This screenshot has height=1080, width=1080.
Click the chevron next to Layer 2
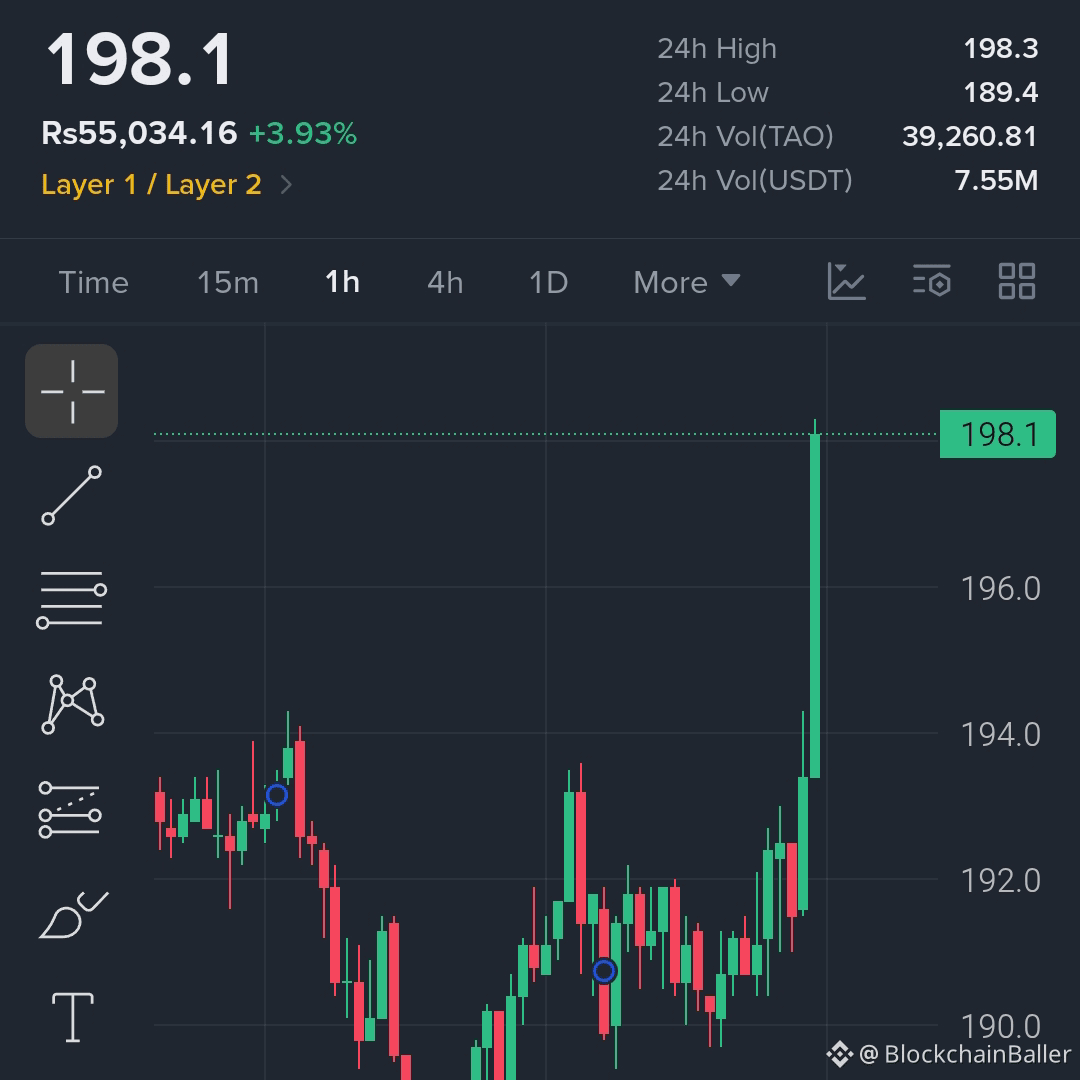point(287,185)
